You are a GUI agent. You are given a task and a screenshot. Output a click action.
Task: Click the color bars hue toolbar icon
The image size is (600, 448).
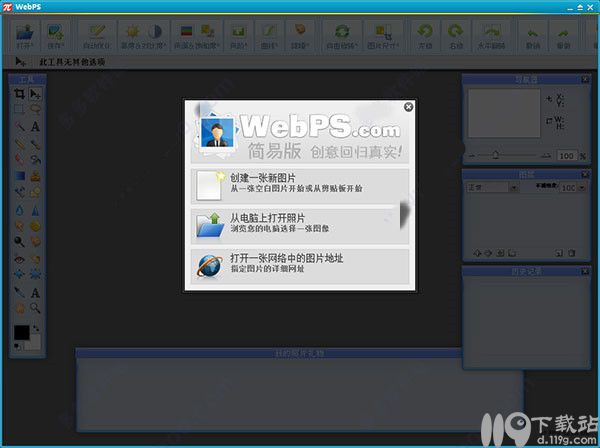click(186, 31)
